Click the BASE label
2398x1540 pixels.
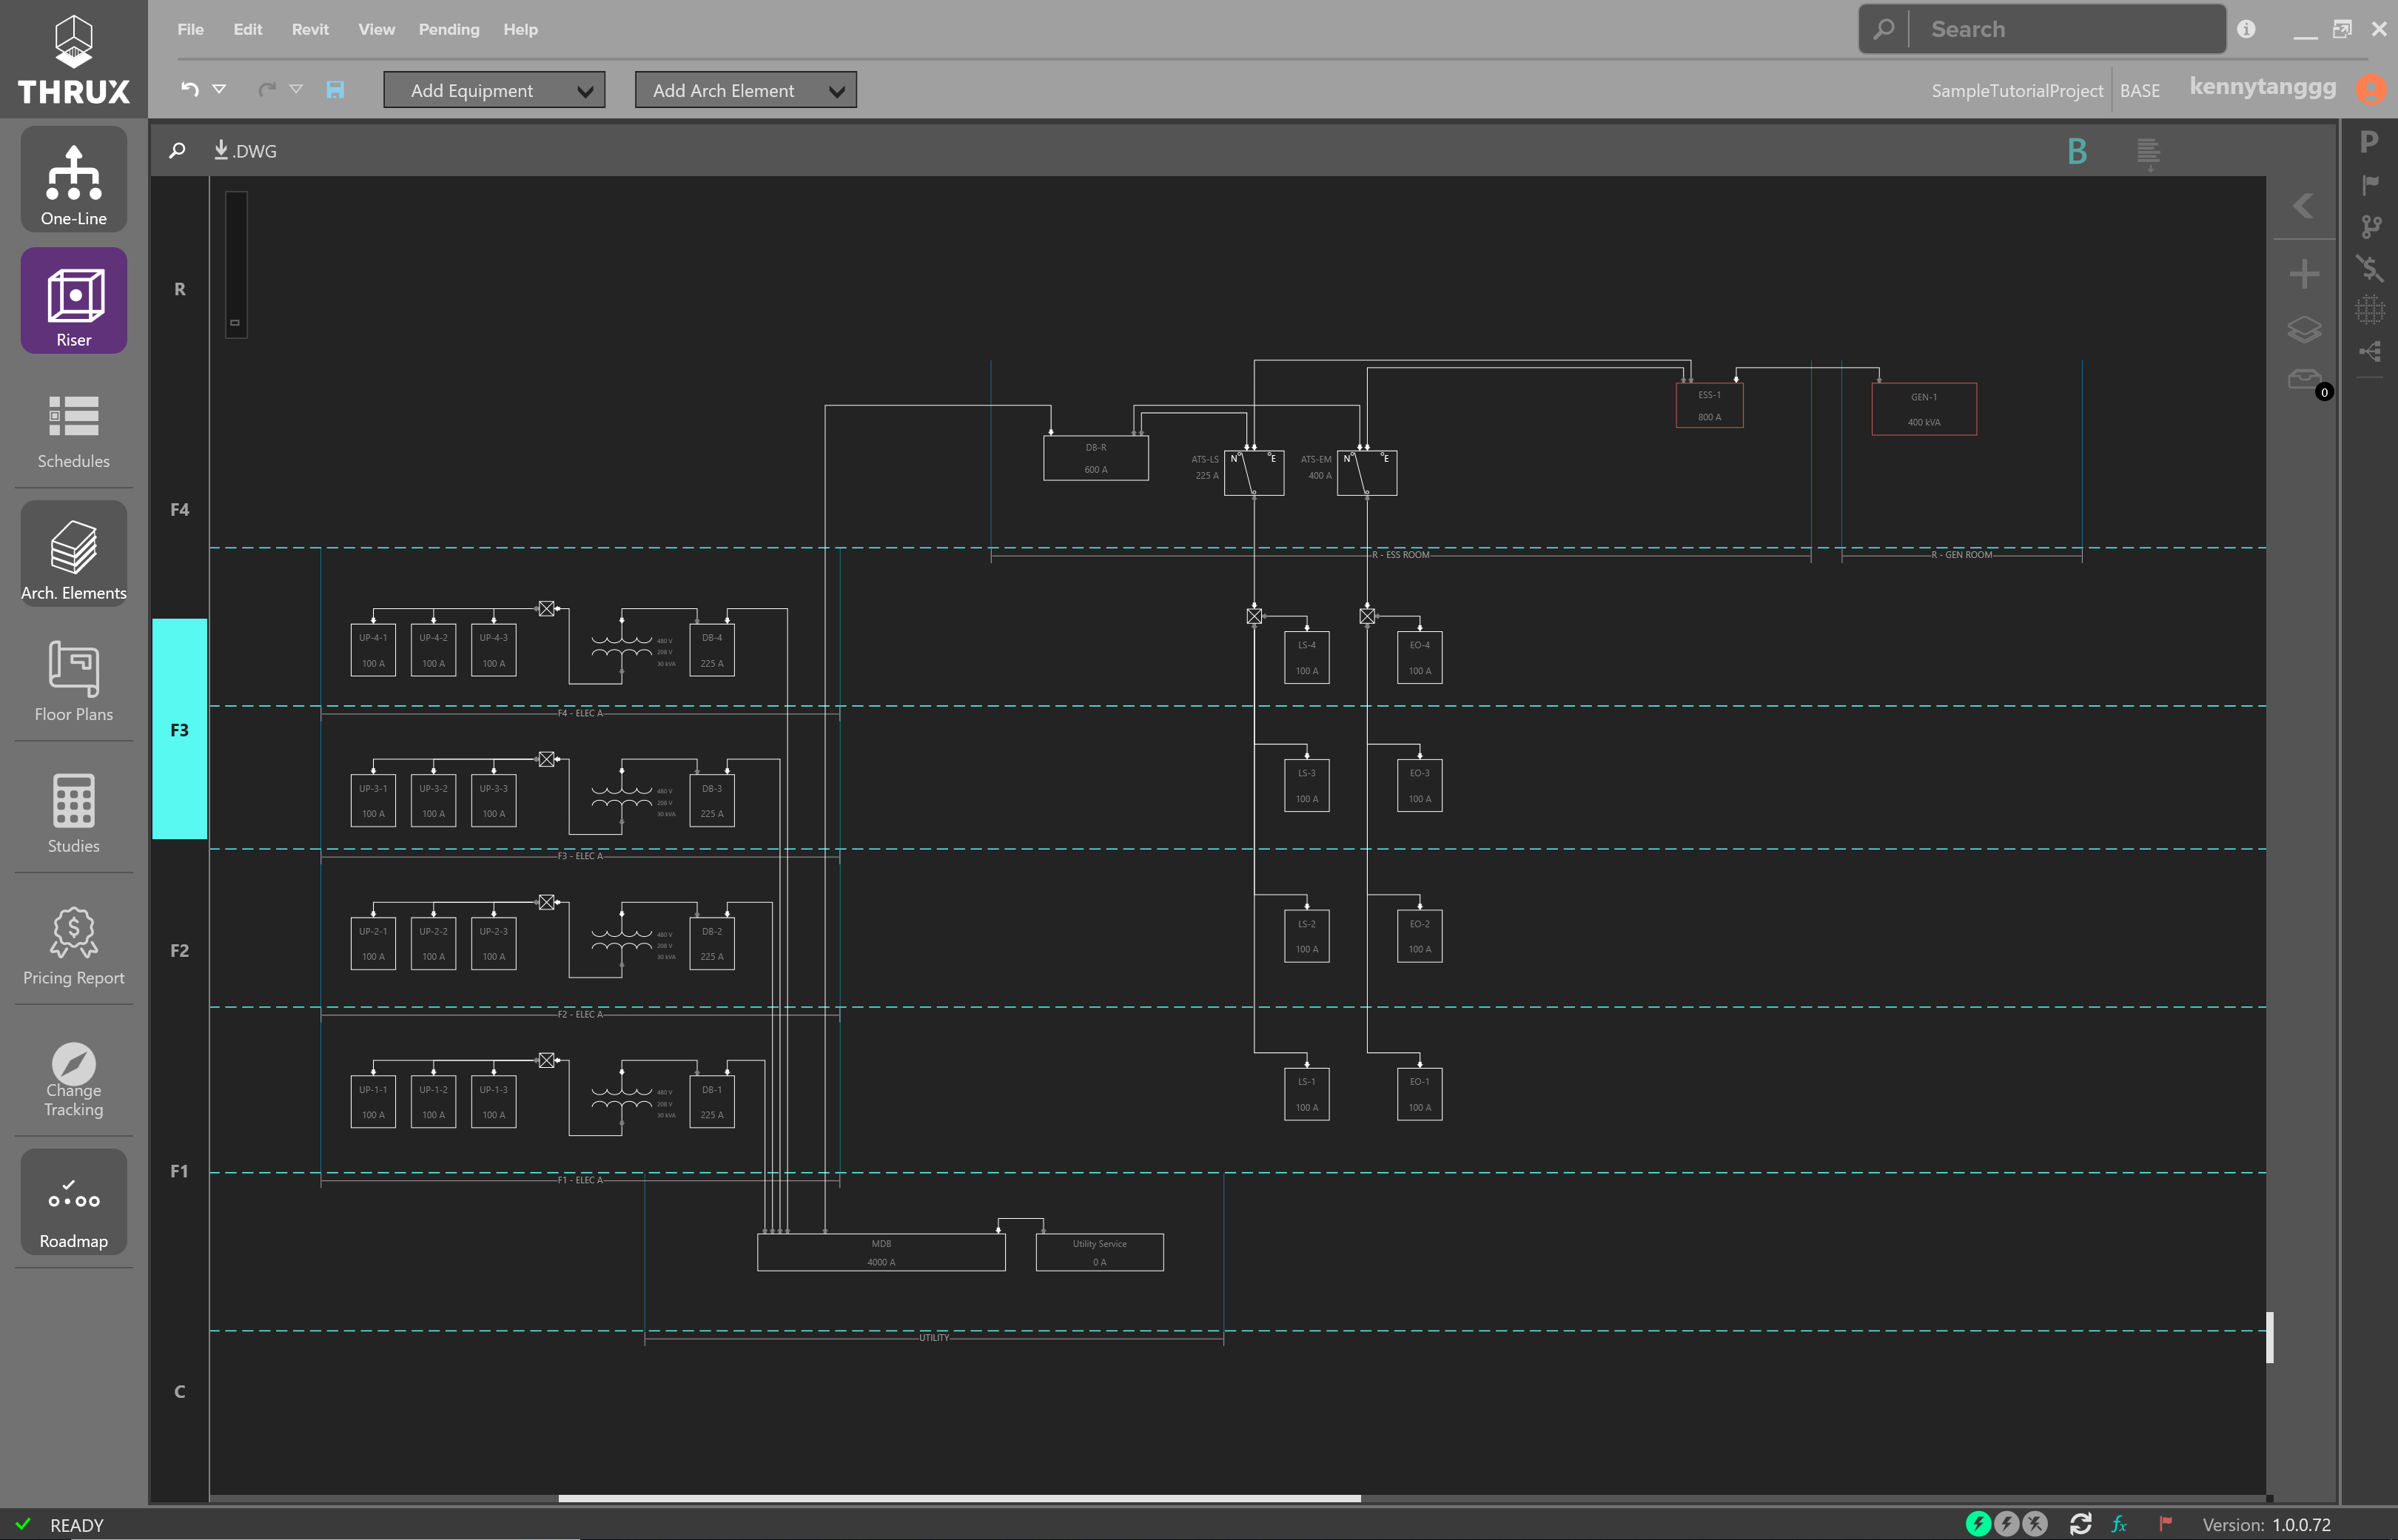[x=2140, y=90]
